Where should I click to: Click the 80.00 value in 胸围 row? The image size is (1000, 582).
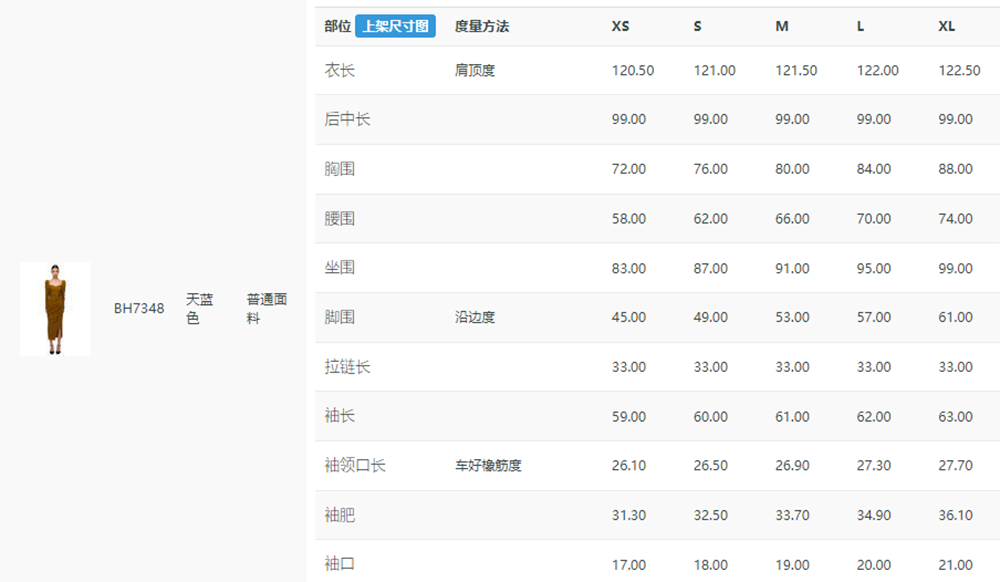tap(792, 169)
